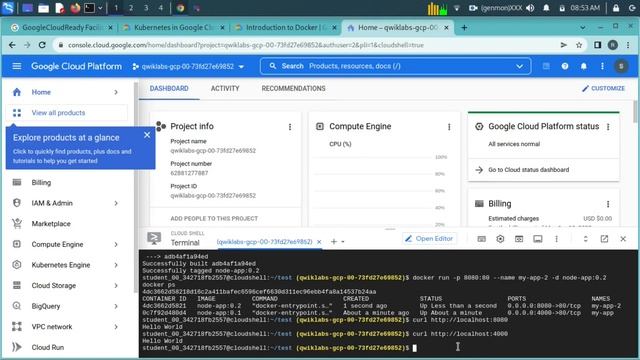
Task: Open the project selector dropdown
Action: click(188, 66)
